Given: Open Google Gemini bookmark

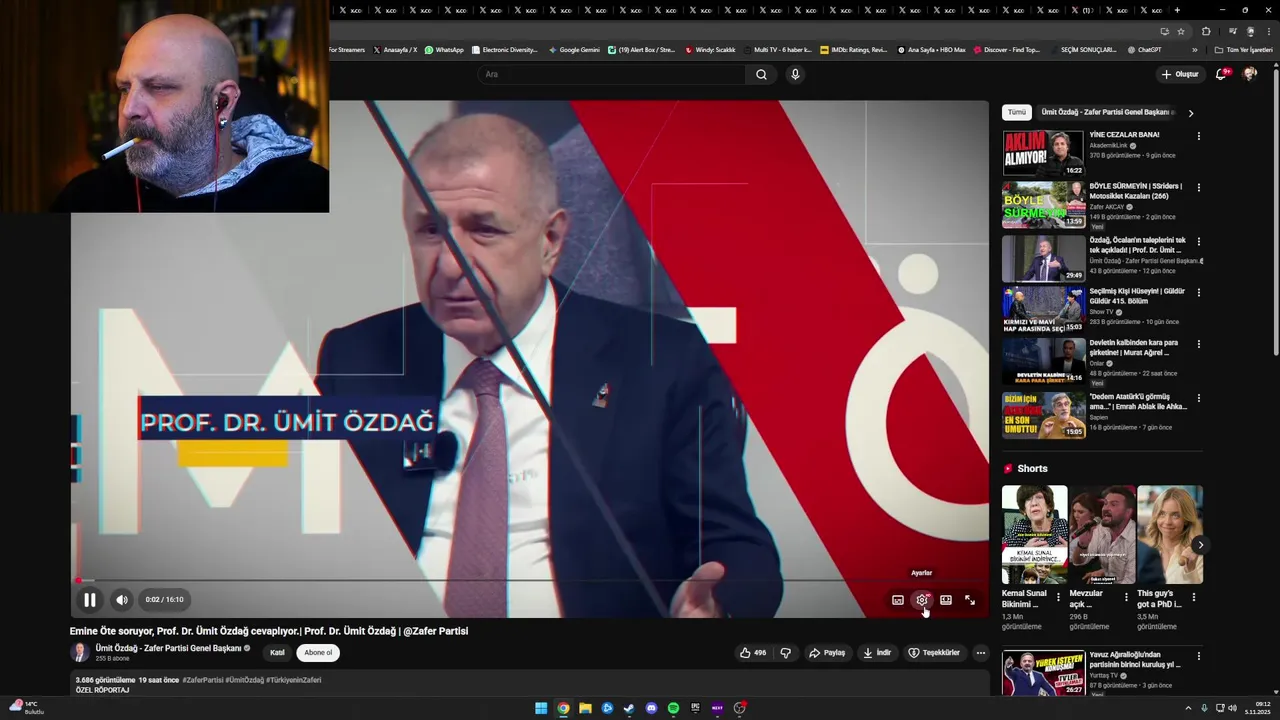Looking at the screenshot, I should 574,50.
